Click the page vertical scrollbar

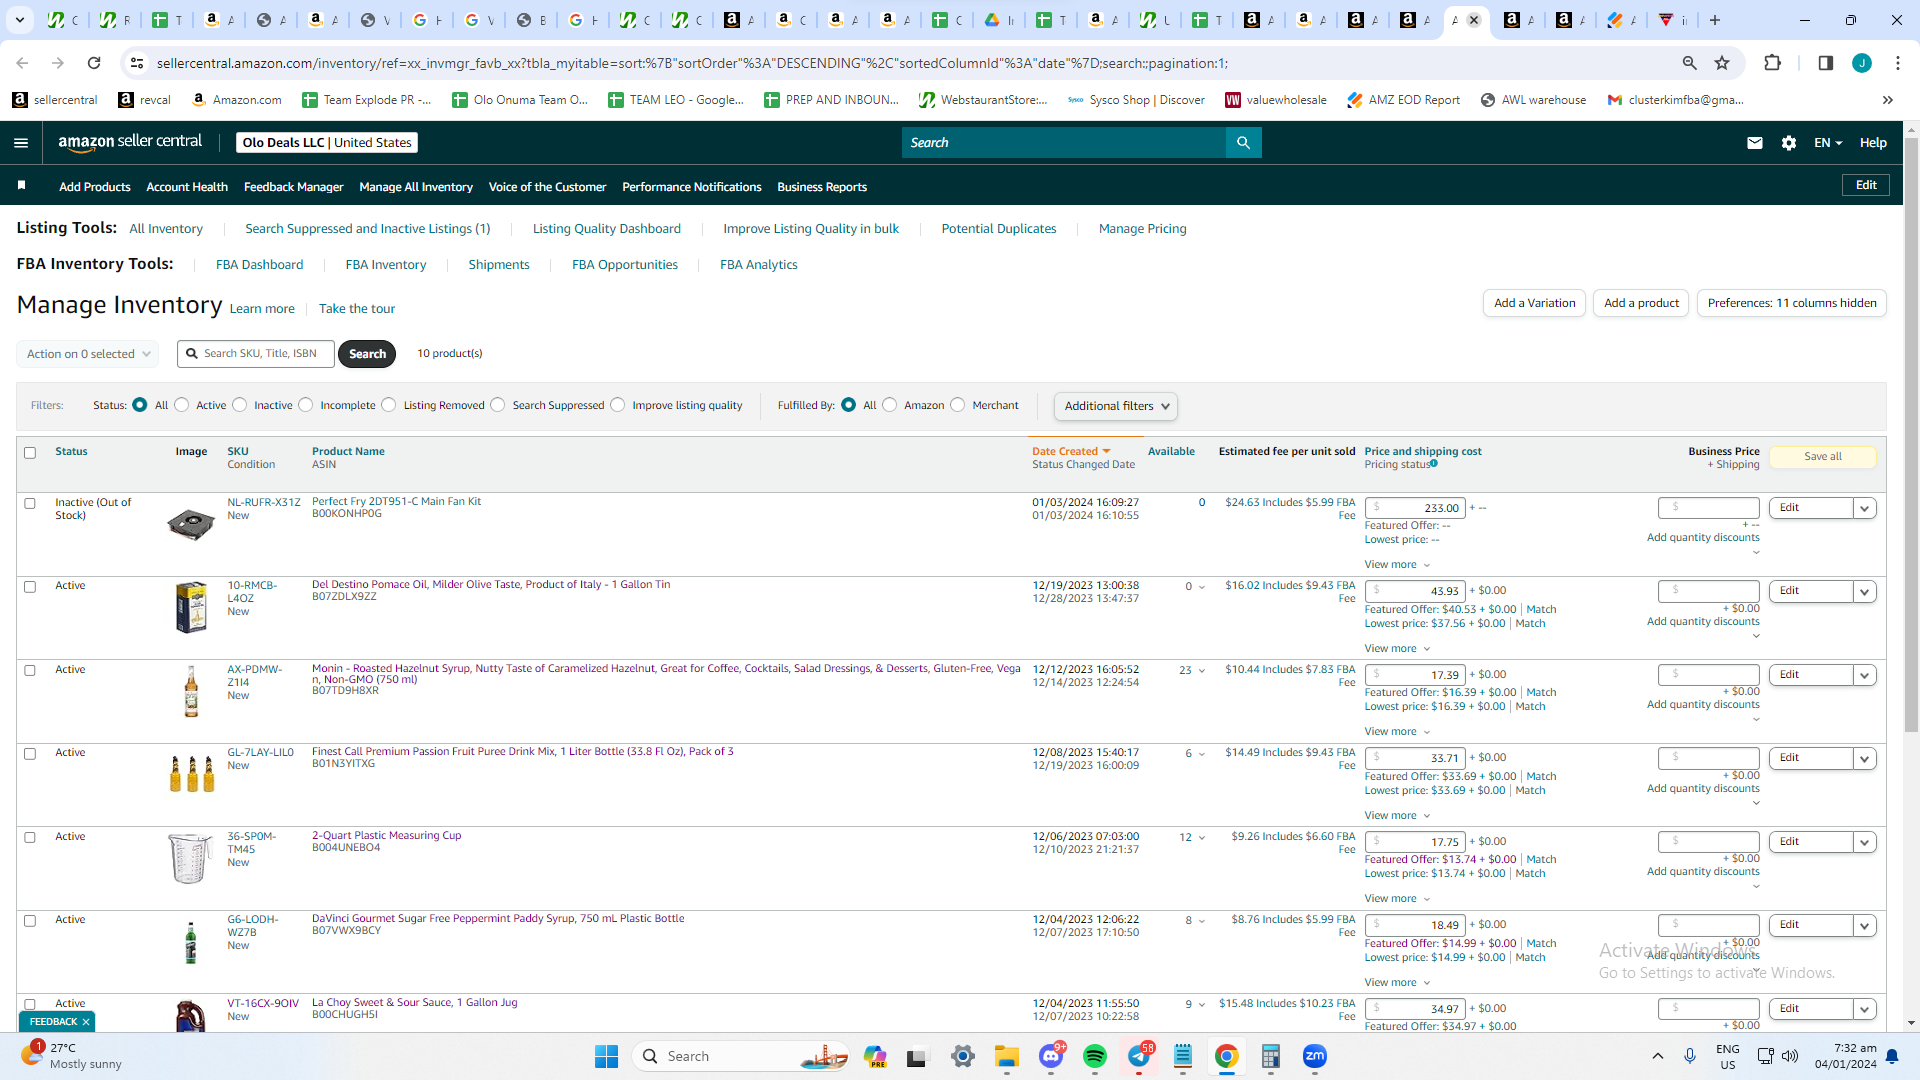pyautogui.click(x=1911, y=435)
